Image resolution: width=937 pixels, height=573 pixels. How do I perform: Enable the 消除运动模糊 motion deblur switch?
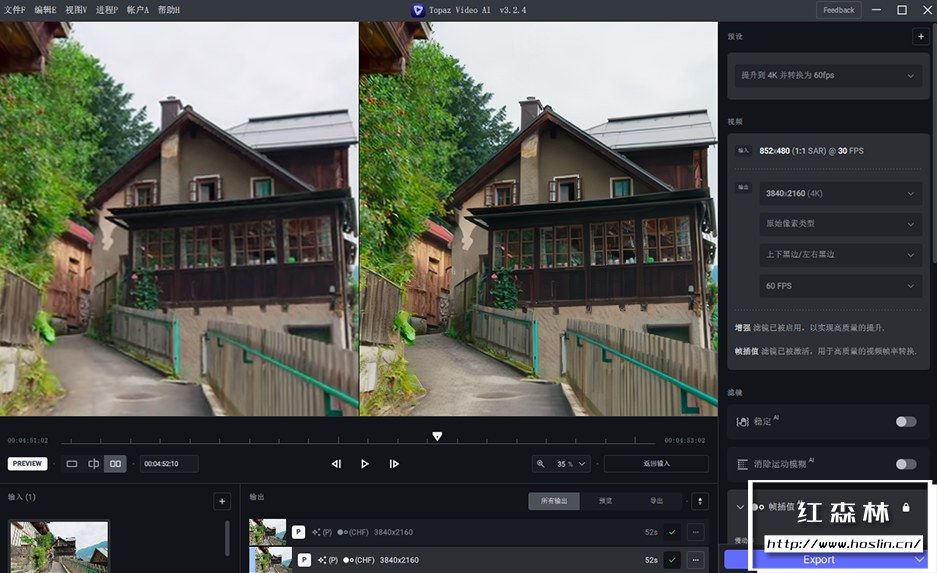coord(905,464)
